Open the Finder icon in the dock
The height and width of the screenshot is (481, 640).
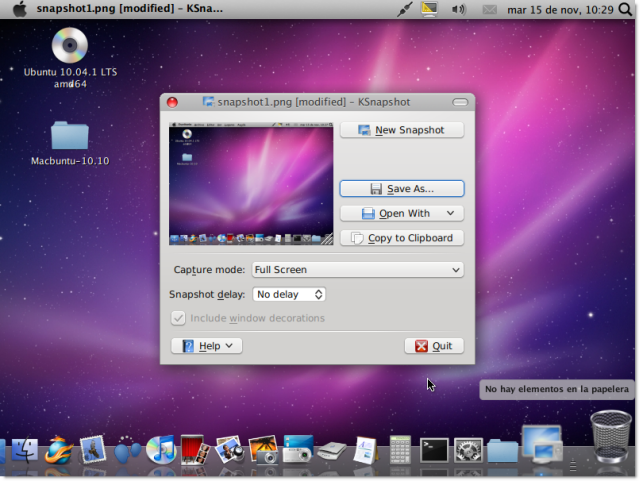point(24,451)
